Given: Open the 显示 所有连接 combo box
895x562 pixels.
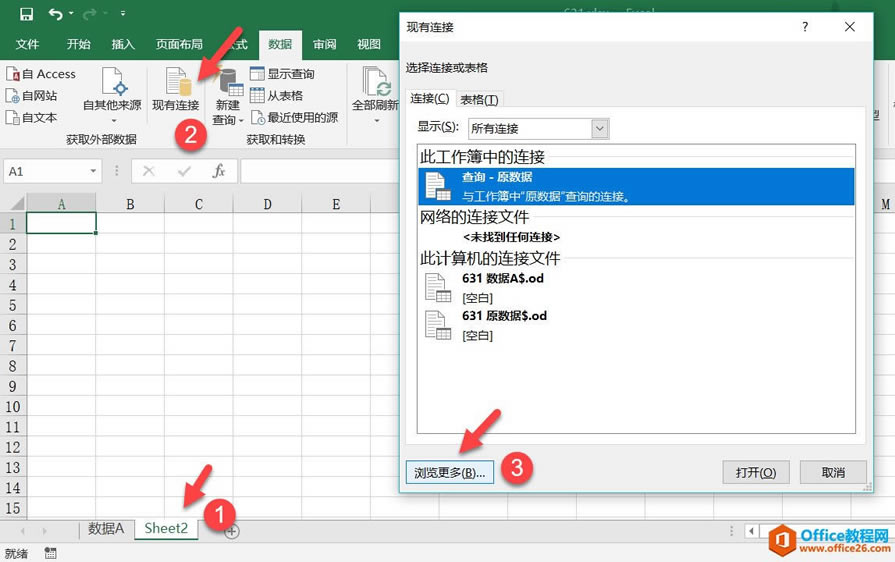Looking at the screenshot, I should [538, 128].
